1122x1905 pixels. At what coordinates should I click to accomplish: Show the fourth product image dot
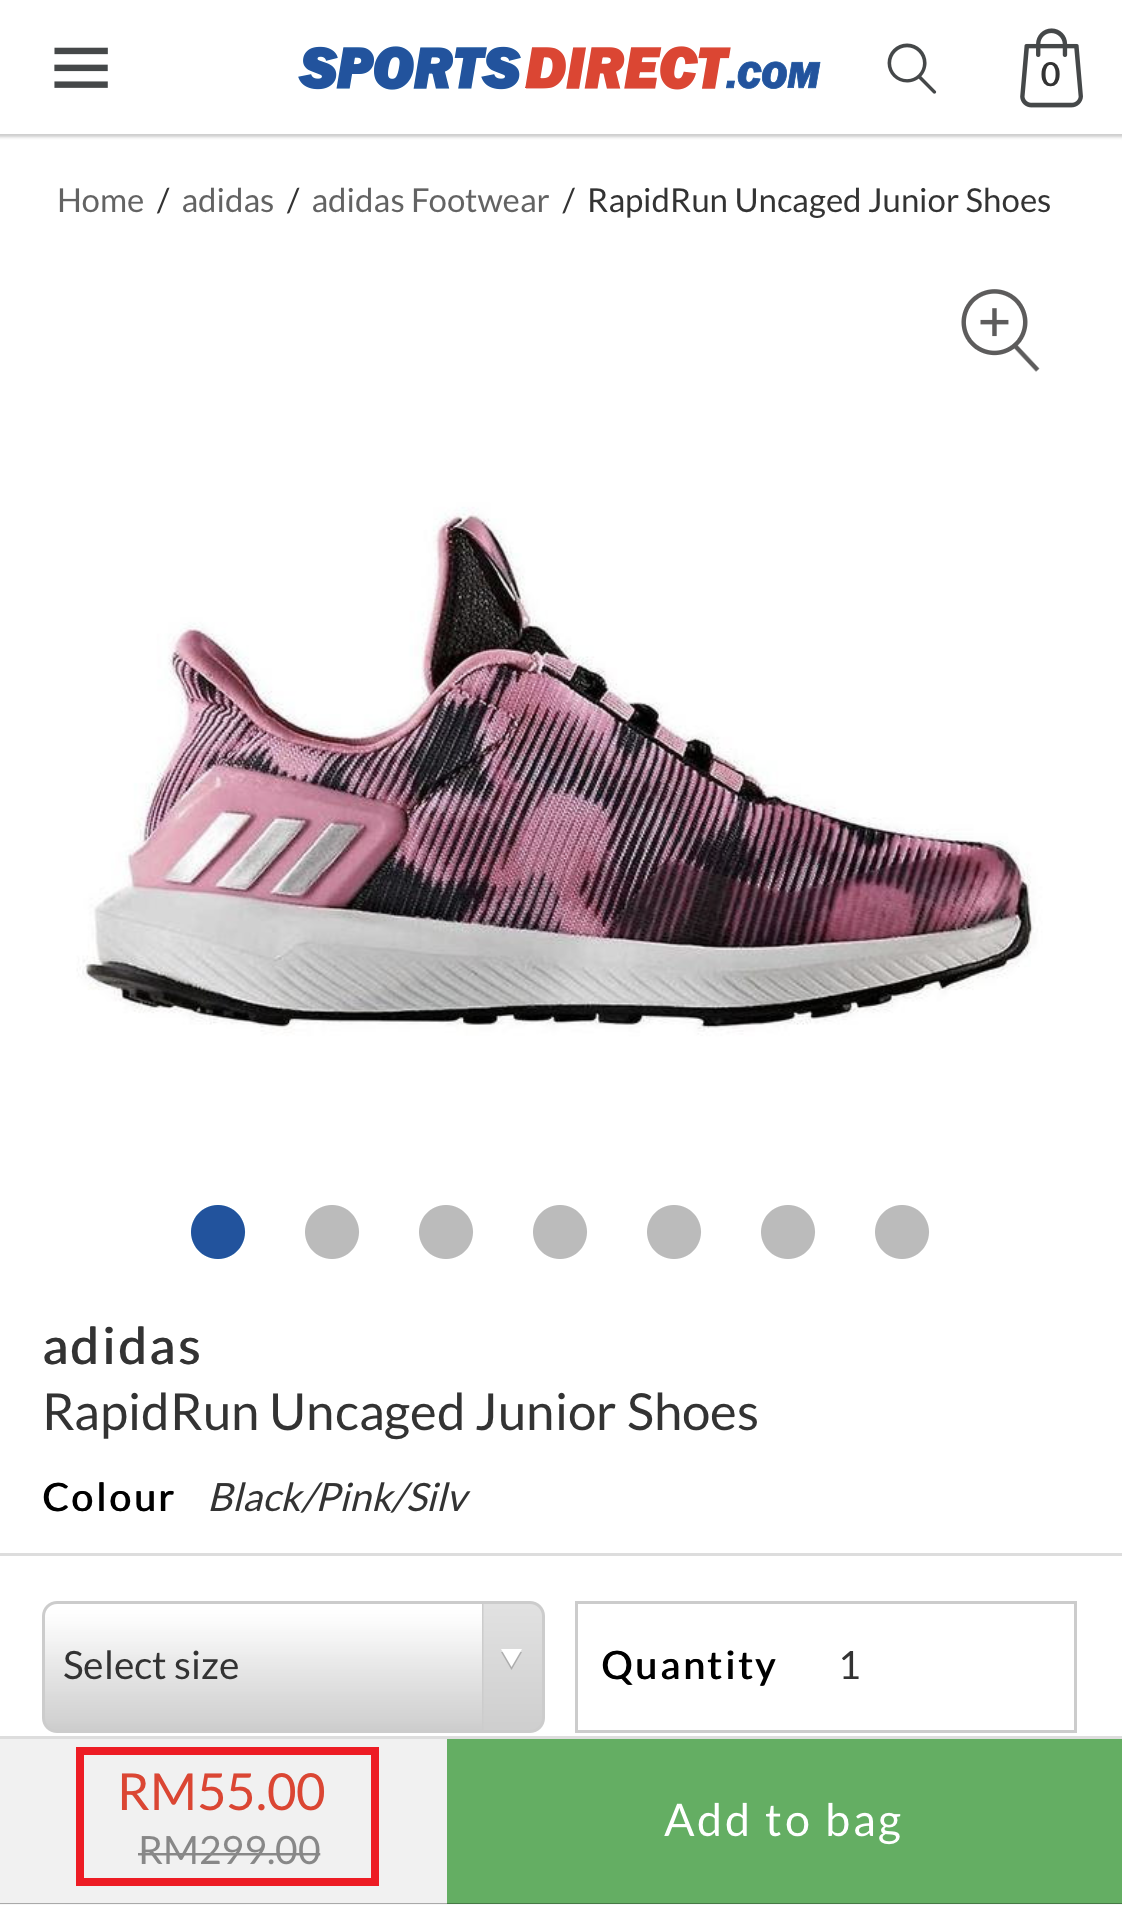pos(560,1231)
